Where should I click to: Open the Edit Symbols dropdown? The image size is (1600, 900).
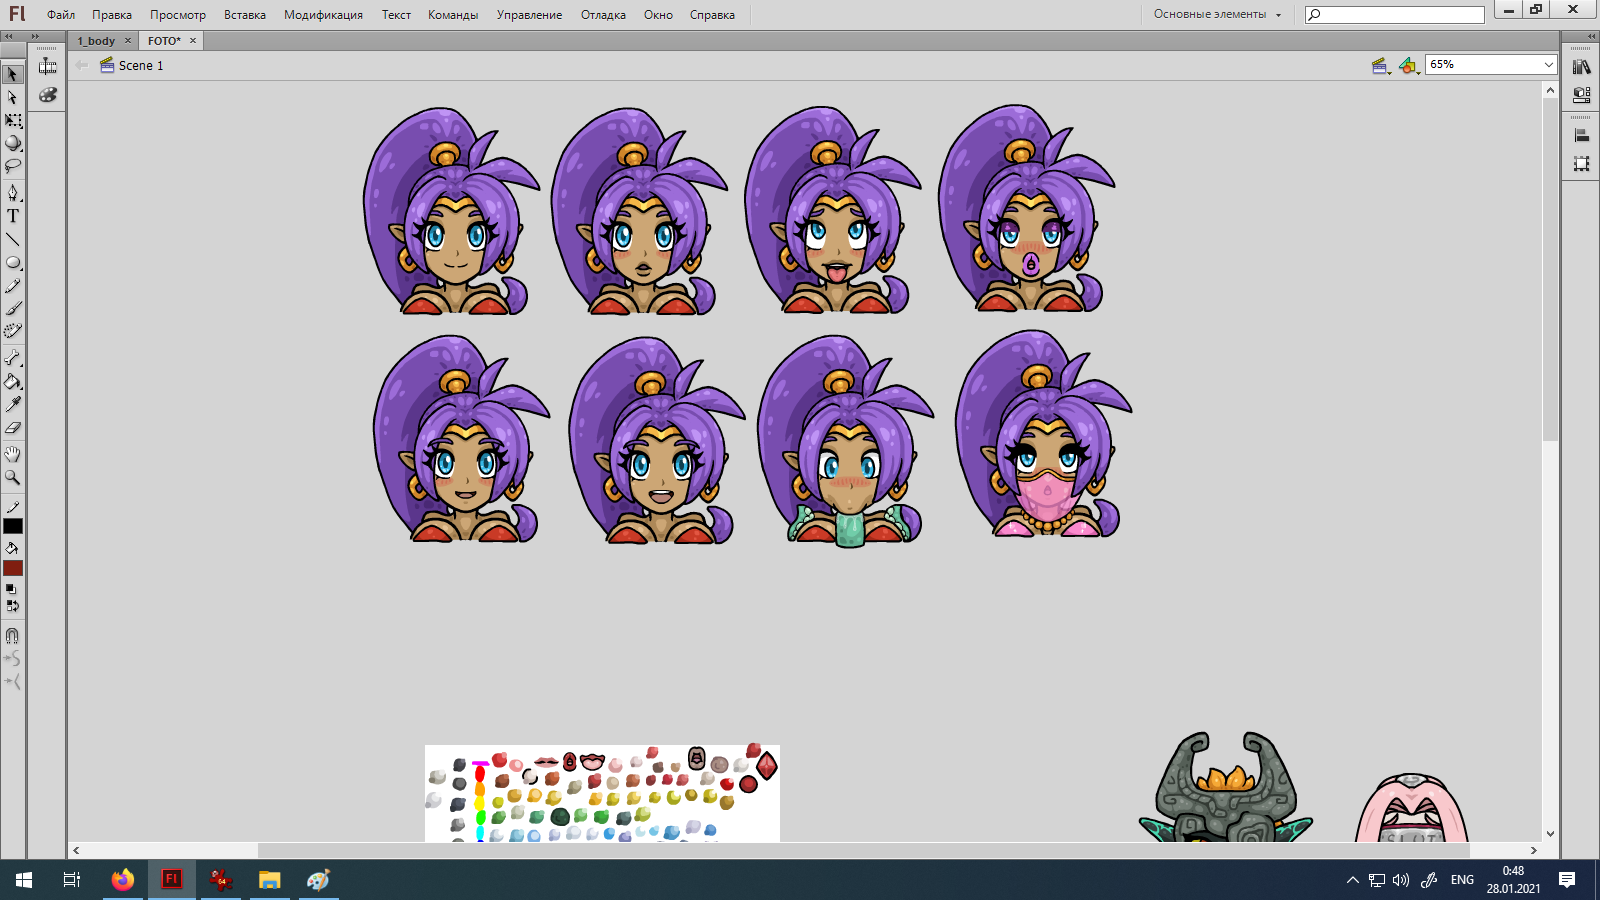pyautogui.click(x=1409, y=66)
